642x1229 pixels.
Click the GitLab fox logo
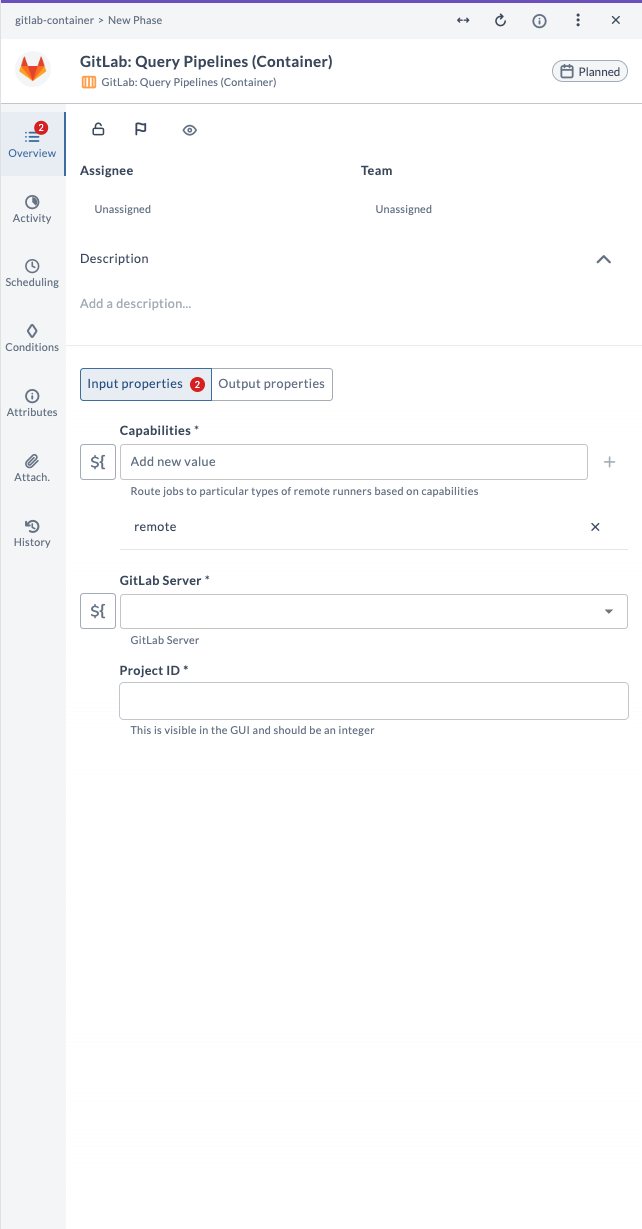(33, 70)
